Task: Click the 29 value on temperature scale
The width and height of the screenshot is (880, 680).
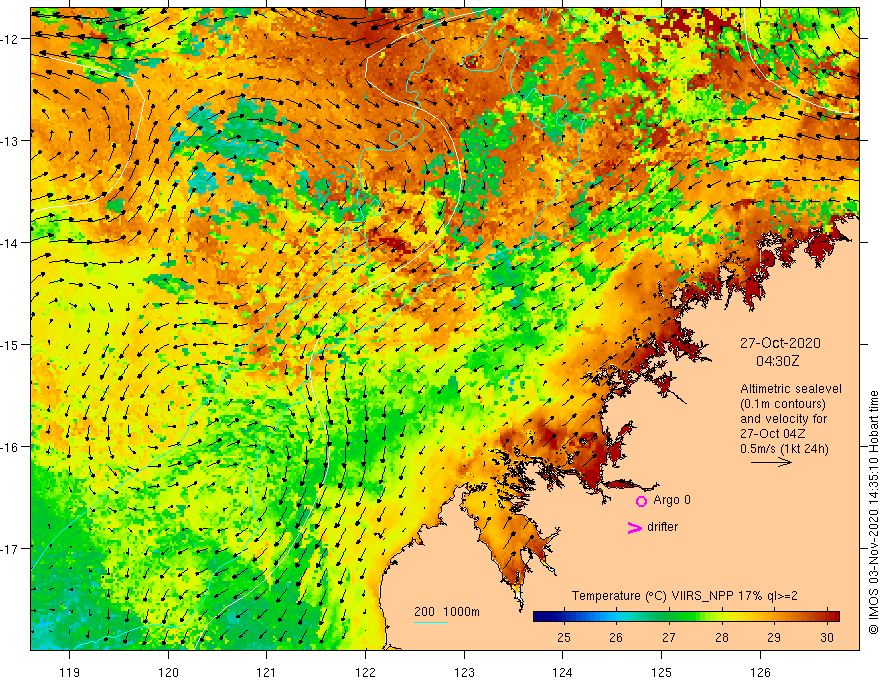Action: [x=773, y=637]
